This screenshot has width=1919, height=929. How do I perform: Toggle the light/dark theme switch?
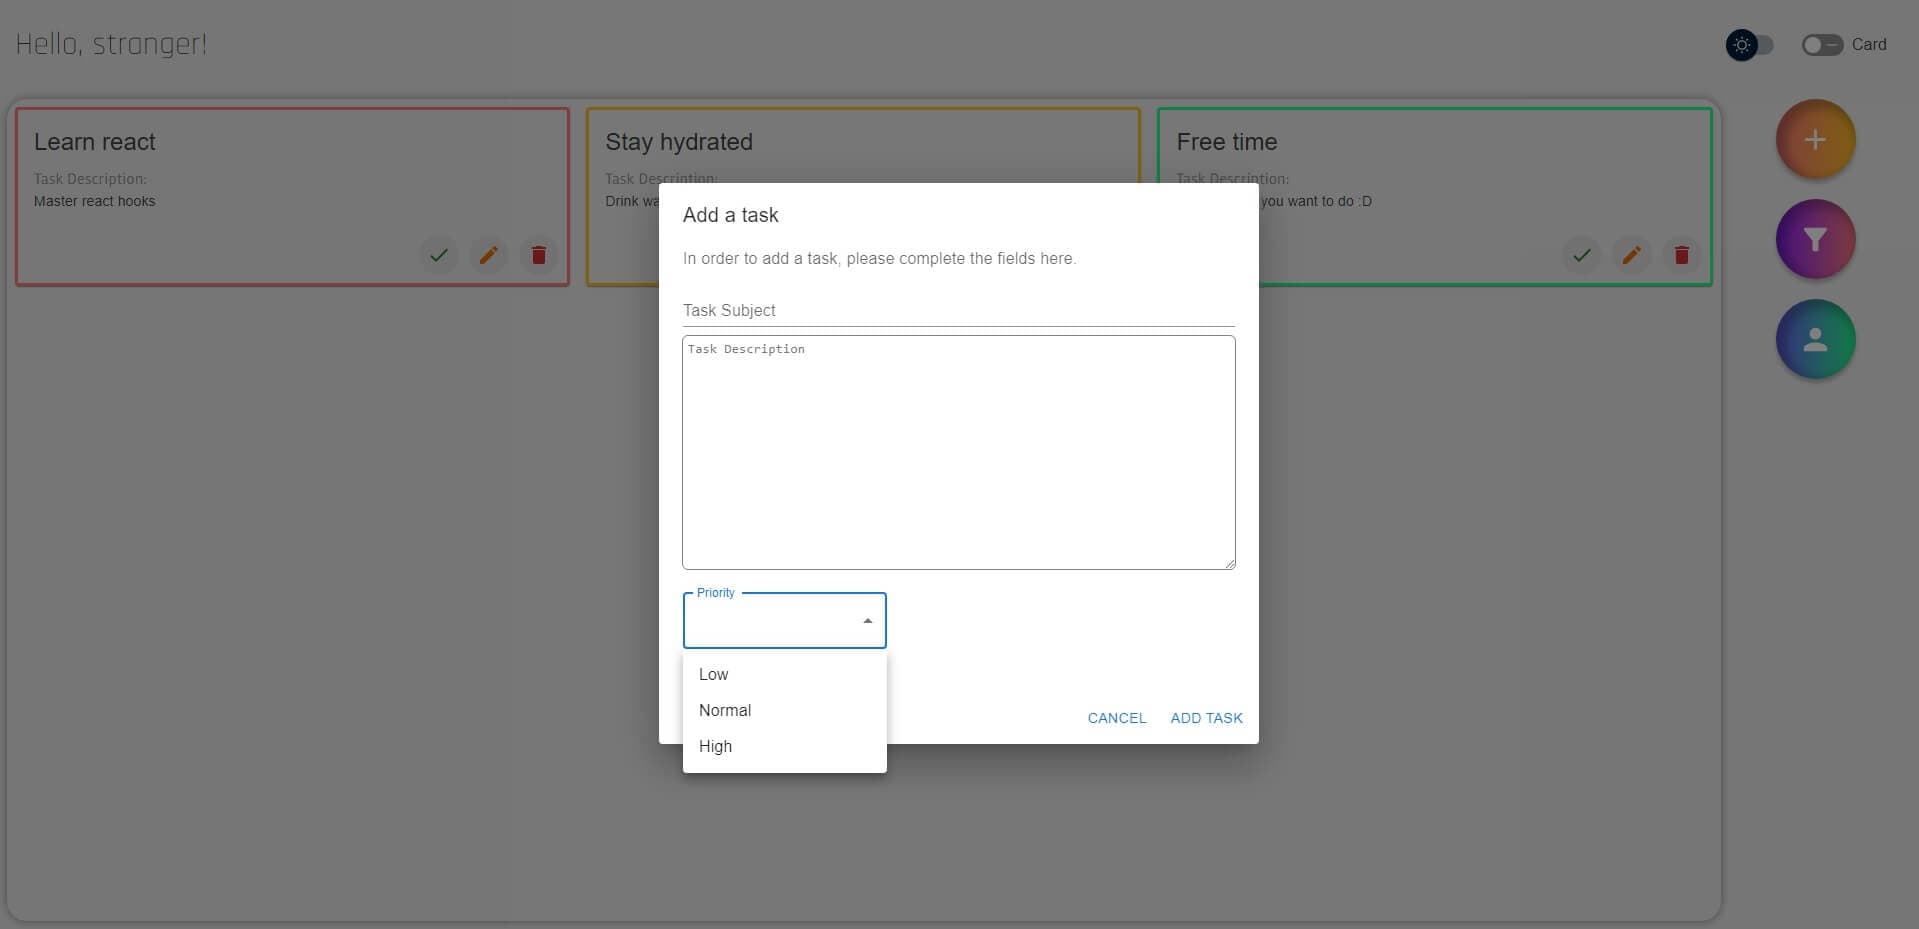(x=1749, y=45)
